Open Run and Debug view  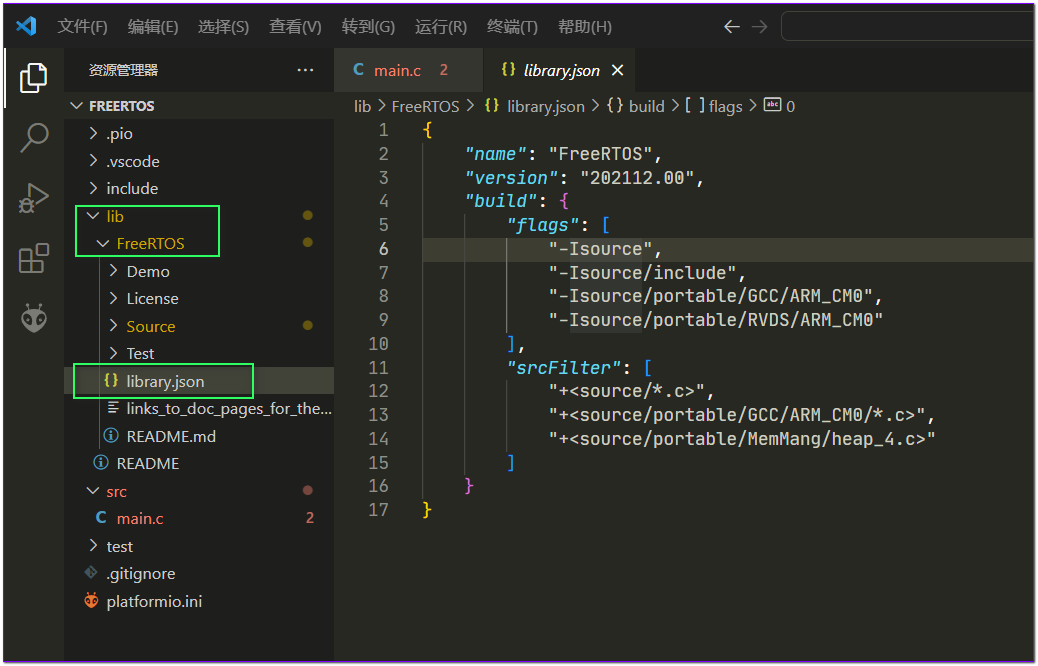(x=34, y=198)
